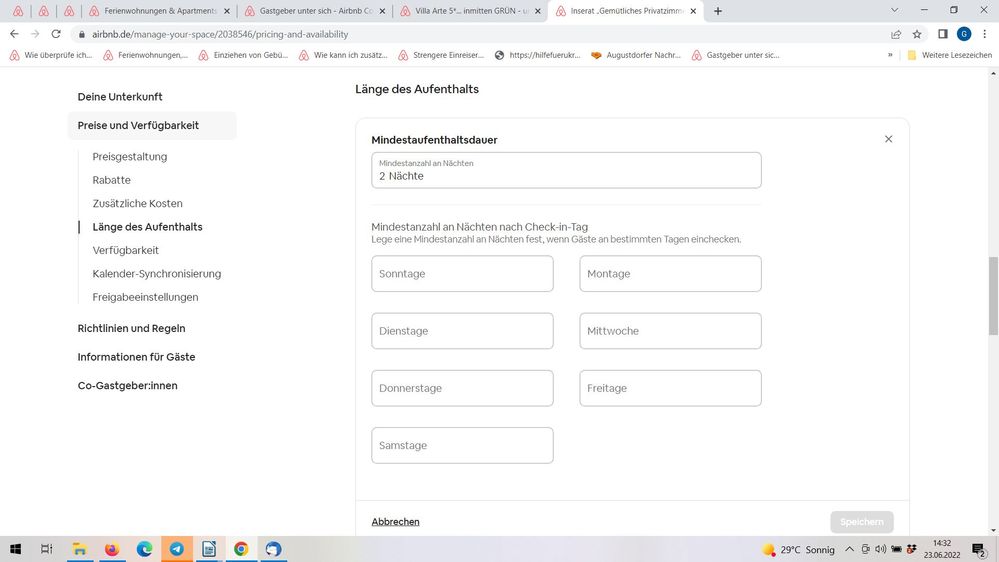Close the Mindestaufenthaltsdauer panel with X
Image resolution: width=999 pixels, height=562 pixels.
coord(888,139)
